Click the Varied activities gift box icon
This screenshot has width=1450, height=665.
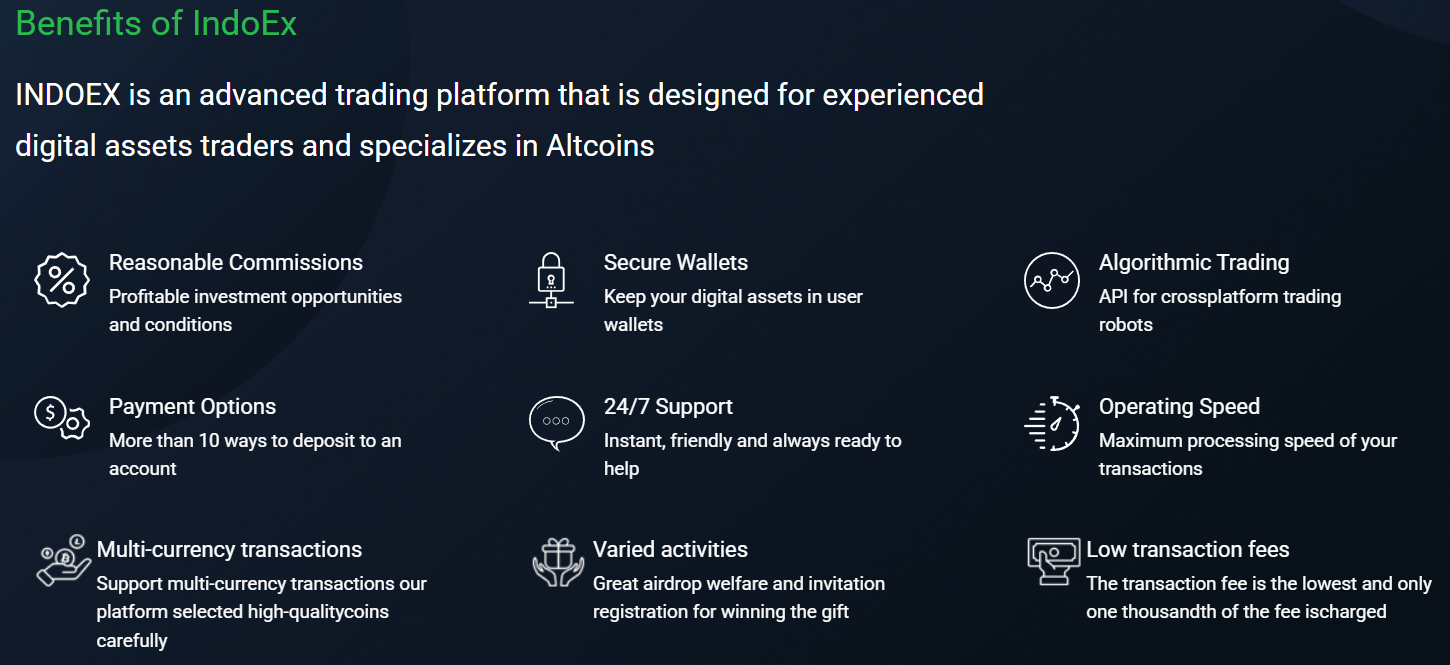coord(557,562)
